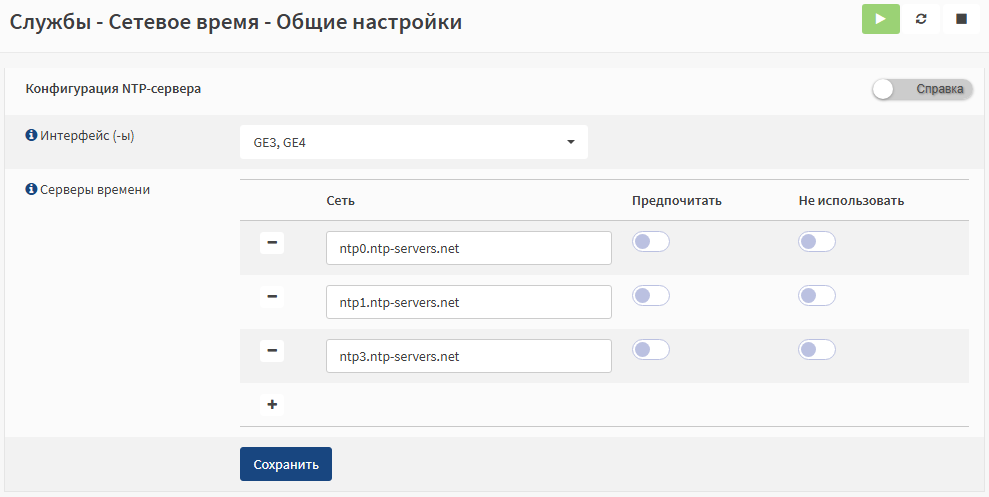Click the ntp3.ntp-servers.net input field

point(469,356)
